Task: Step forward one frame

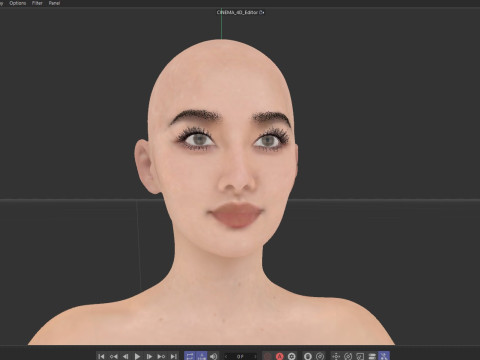Action: tap(149, 356)
